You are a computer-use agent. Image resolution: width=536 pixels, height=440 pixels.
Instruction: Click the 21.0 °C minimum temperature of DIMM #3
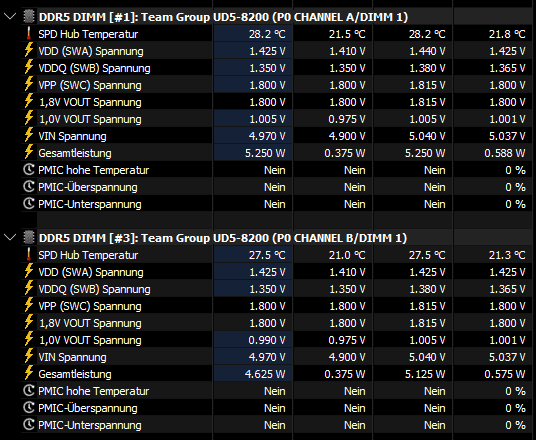pos(347,255)
